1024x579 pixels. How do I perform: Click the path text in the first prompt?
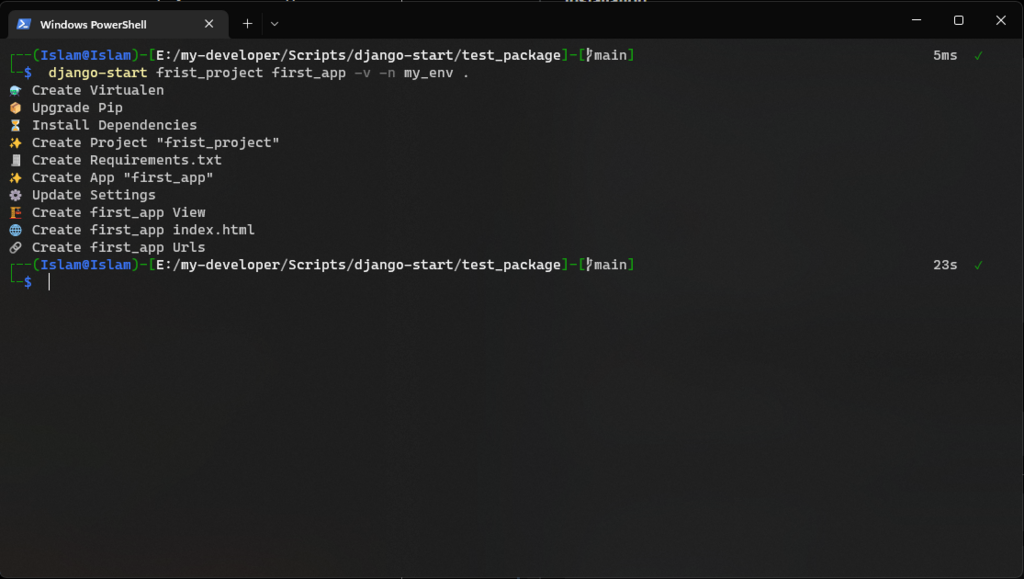pos(358,55)
